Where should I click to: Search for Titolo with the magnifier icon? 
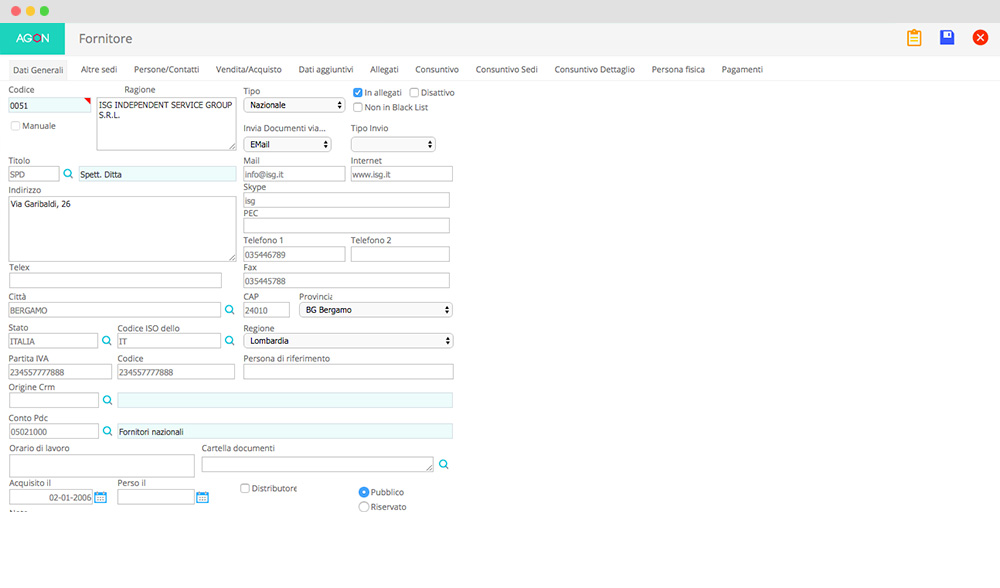[68, 173]
